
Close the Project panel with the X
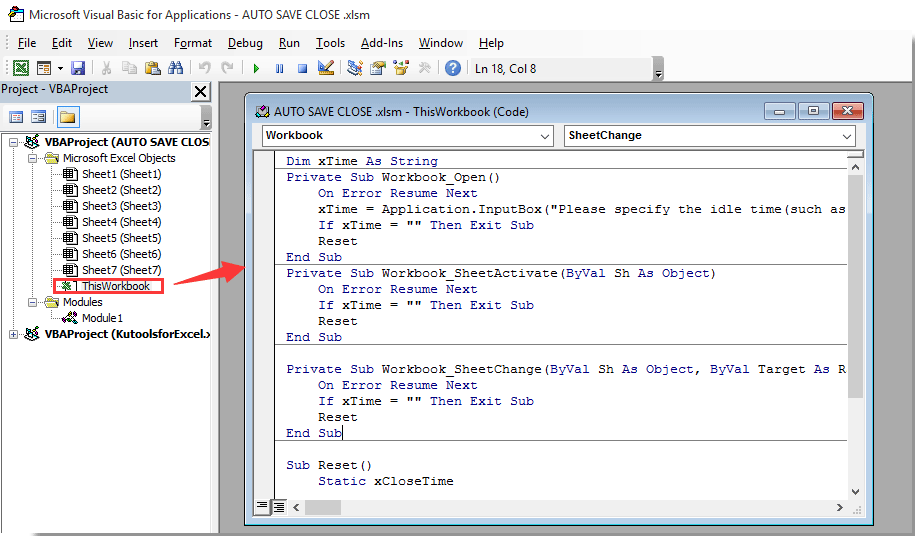[200, 92]
